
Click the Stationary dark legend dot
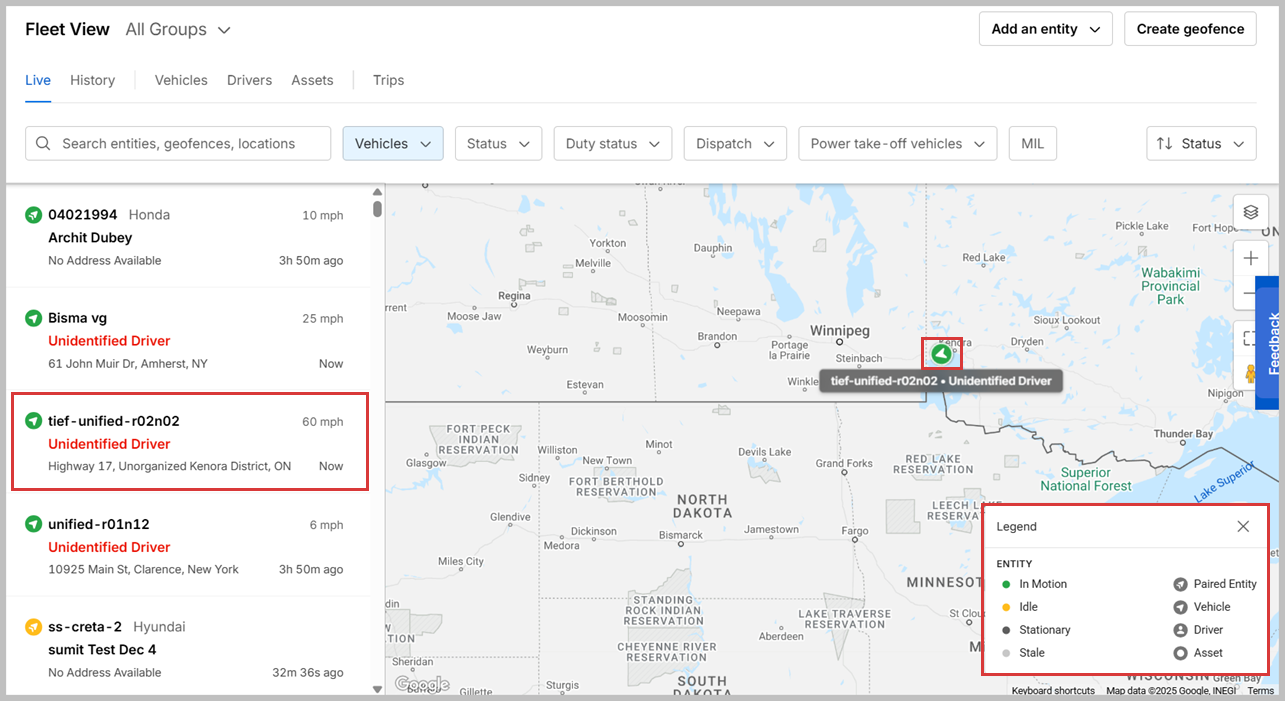point(1006,630)
